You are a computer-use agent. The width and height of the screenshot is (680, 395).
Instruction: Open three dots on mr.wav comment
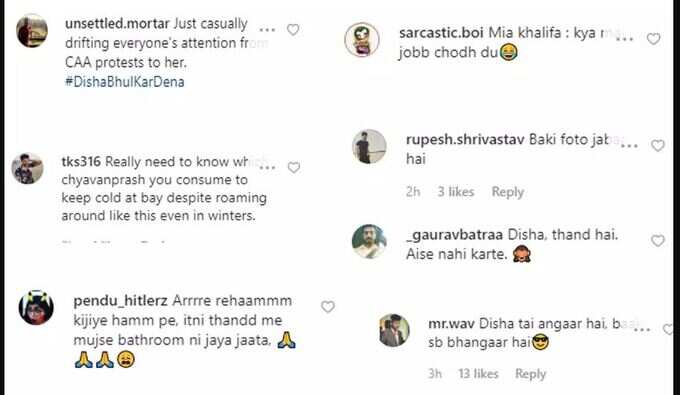[x=642, y=330]
